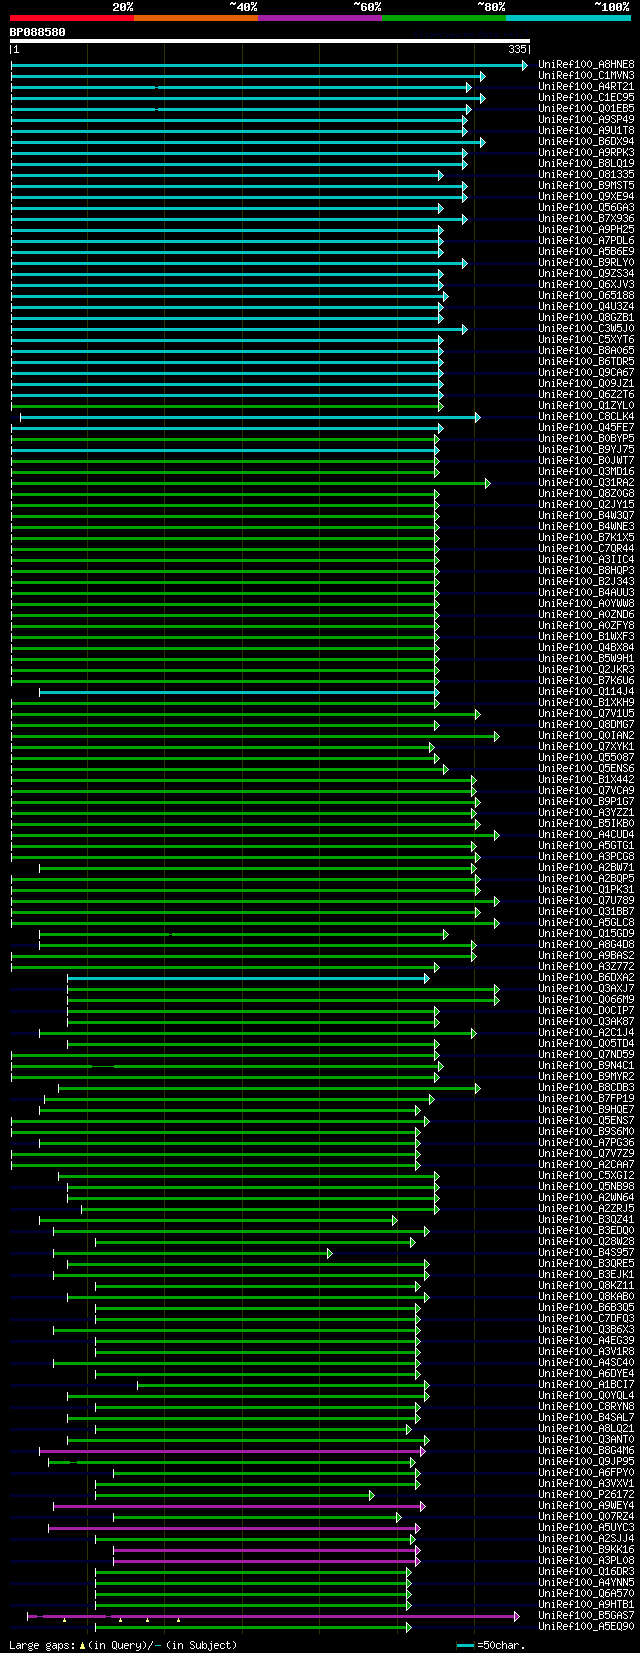Select the UniRef100_Q5NB98 label
Image resolution: width=640 pixels, height=1653 pixels.
[586, 1186]
